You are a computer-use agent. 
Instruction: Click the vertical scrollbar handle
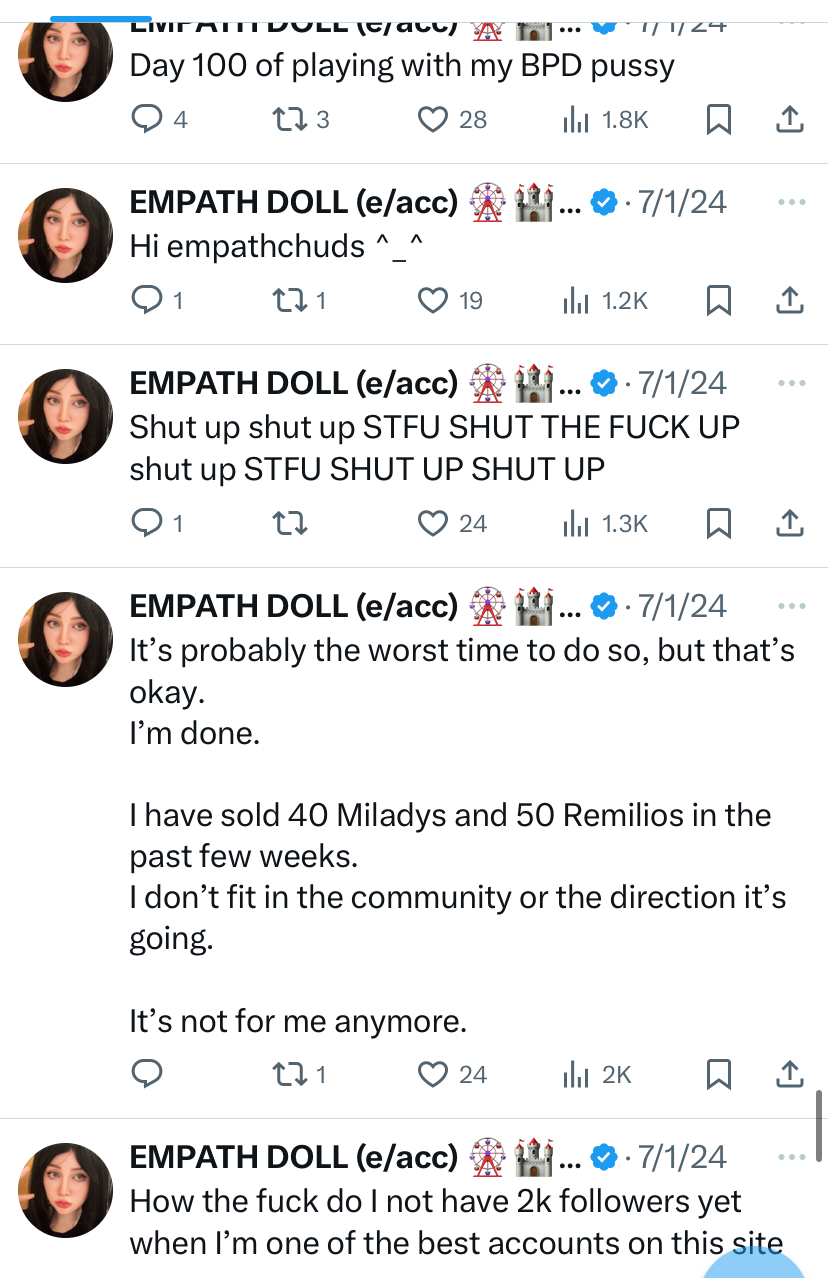[x=819, y=1125]
